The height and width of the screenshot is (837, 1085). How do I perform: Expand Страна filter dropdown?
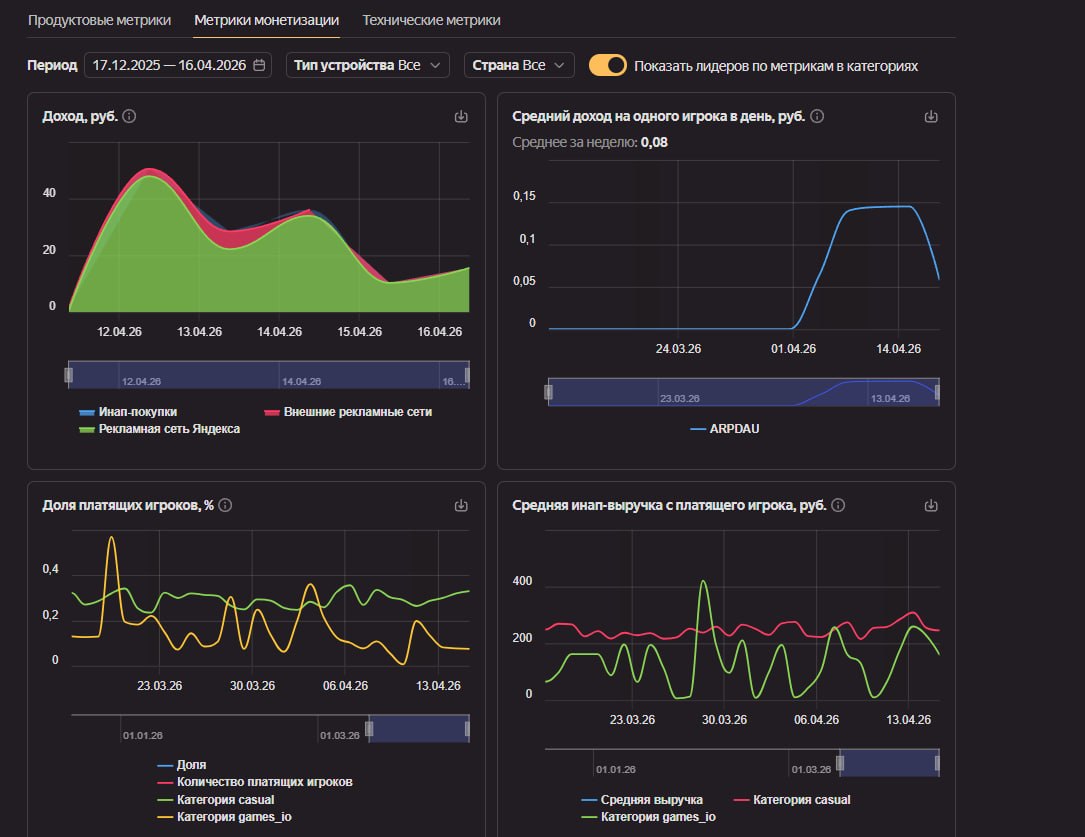click(519, 65)
